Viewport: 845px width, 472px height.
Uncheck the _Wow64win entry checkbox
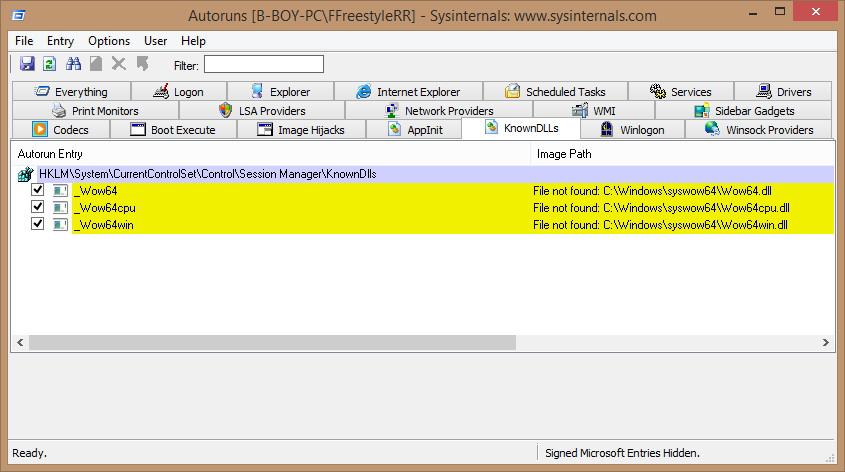pyautogui.click(x=37, y=224)
